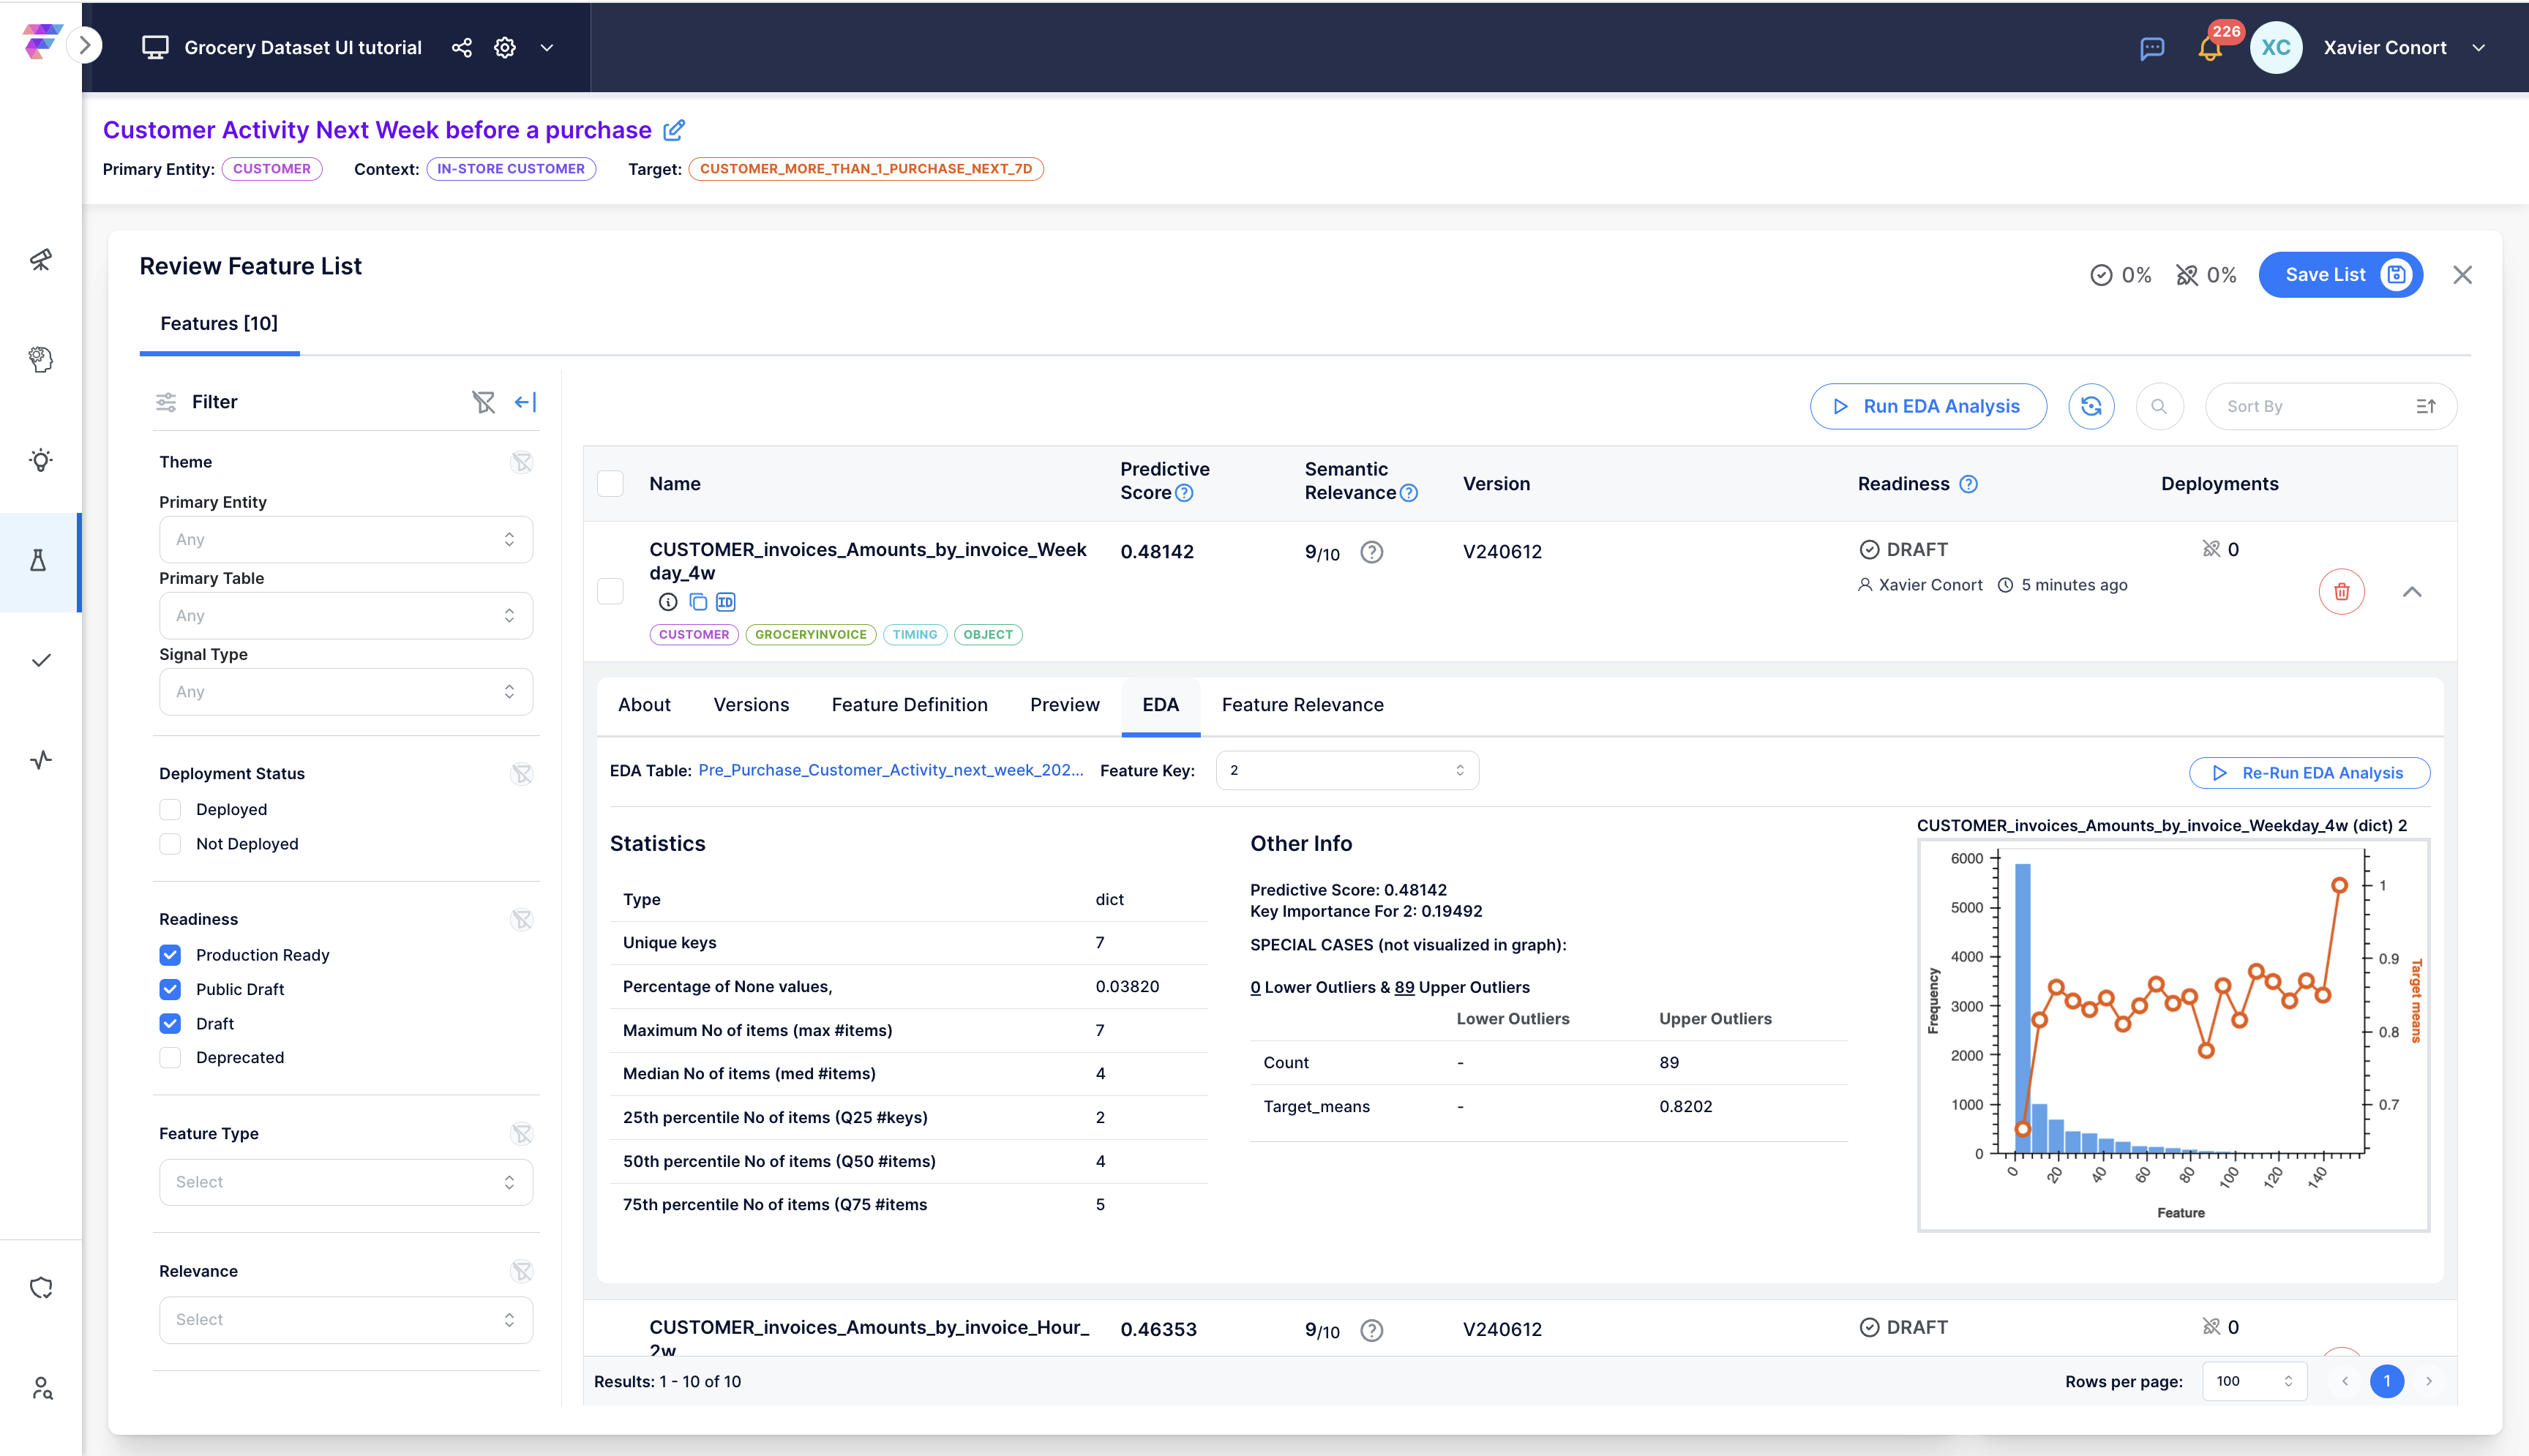
Task: Uncheck the Draft readiness filter
Action: (x=171, y=1024)
